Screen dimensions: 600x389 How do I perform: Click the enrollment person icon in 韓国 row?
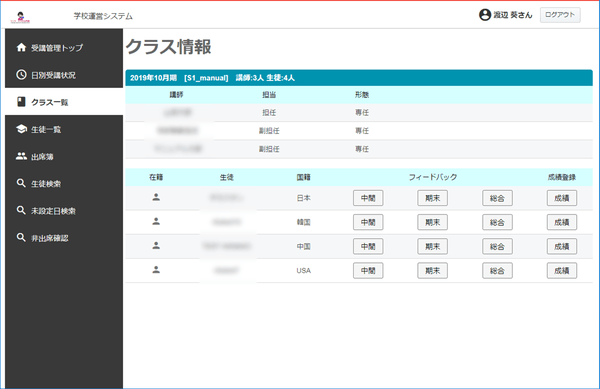pos(156,221)
